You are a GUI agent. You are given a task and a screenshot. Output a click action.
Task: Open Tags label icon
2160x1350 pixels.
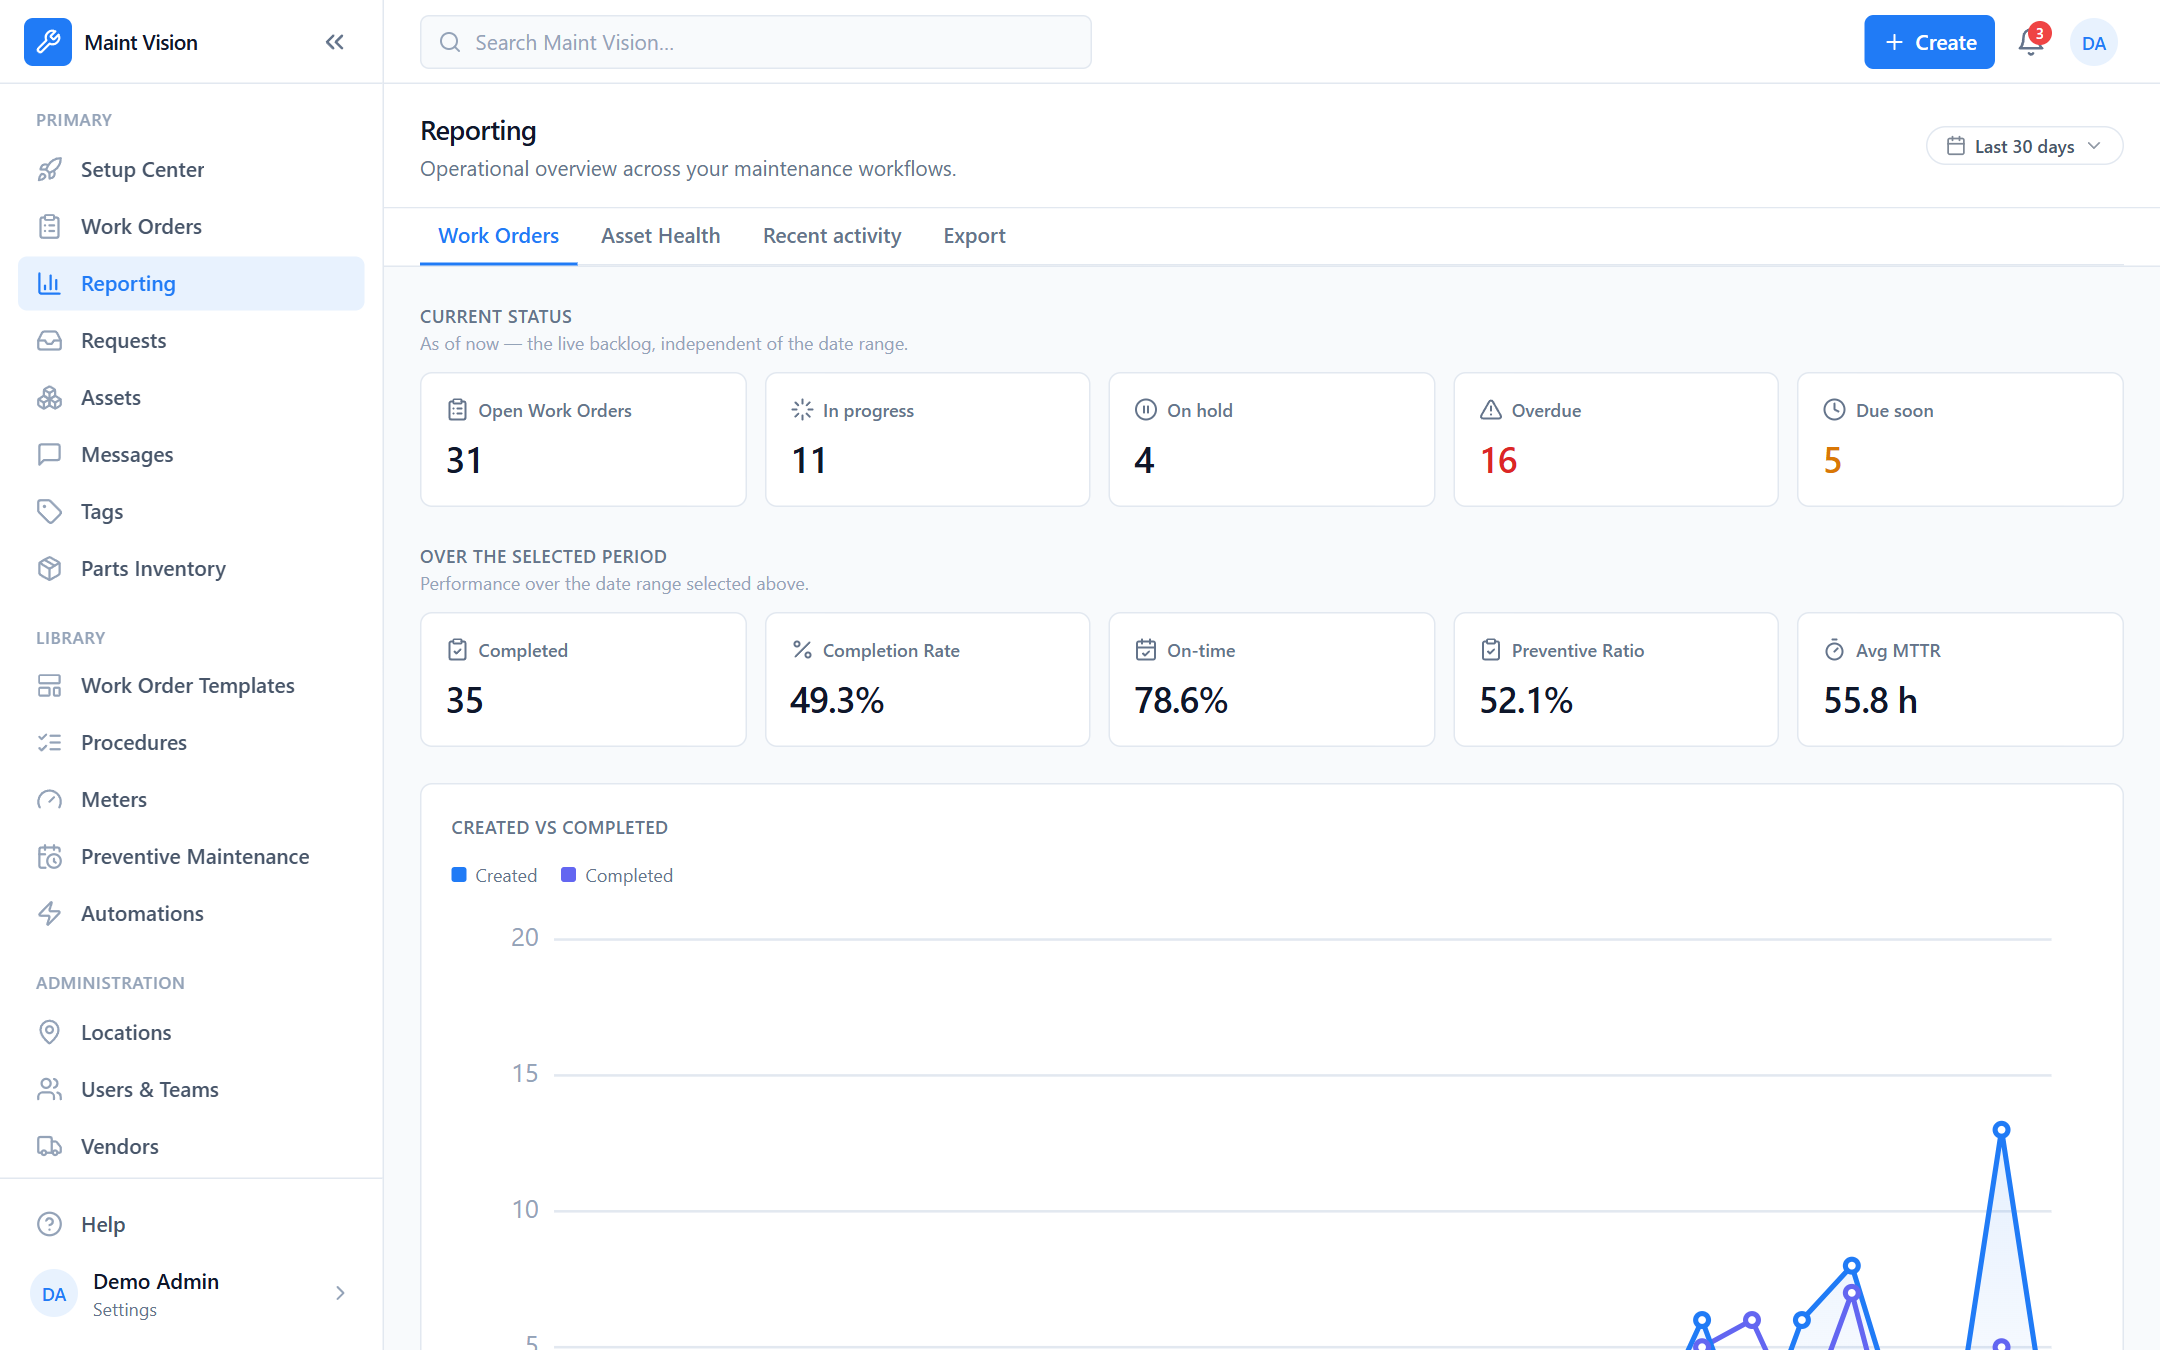(49, 512)
